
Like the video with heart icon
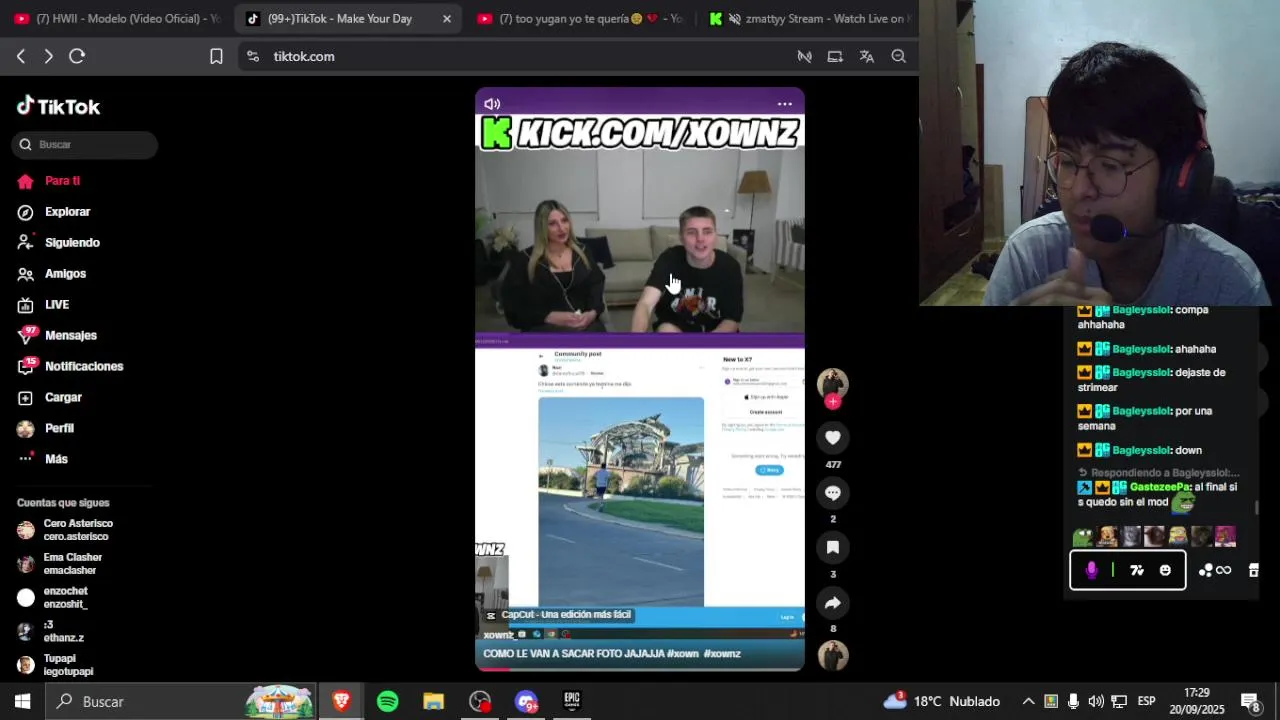[833, 437]
